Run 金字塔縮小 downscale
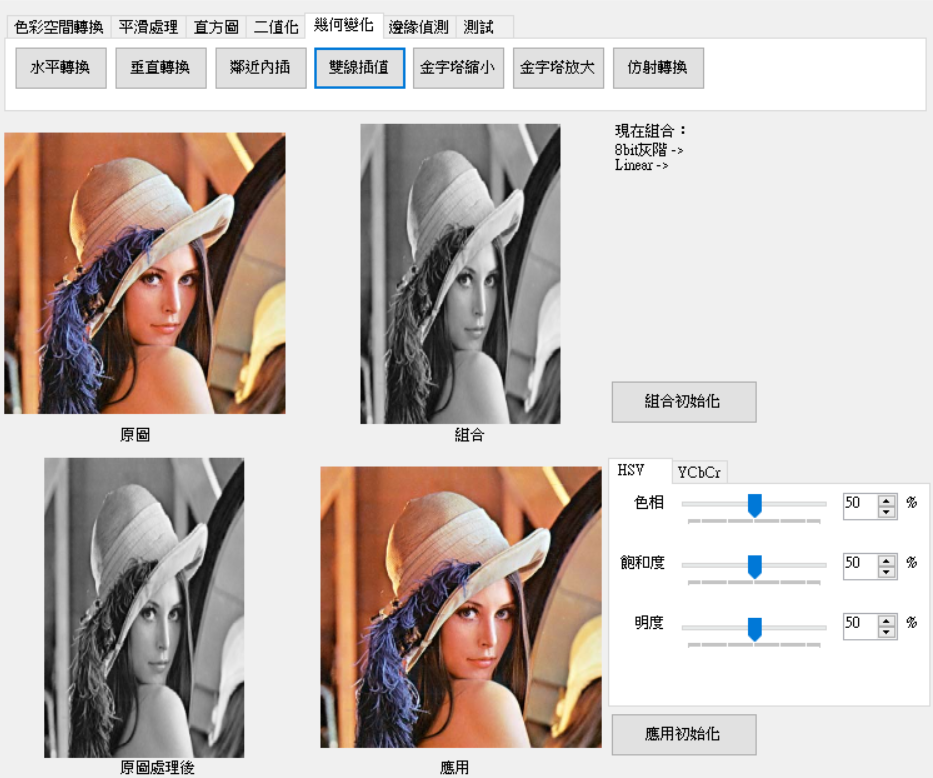Screen dimensions: 933x778 click(x=458, y=68)
